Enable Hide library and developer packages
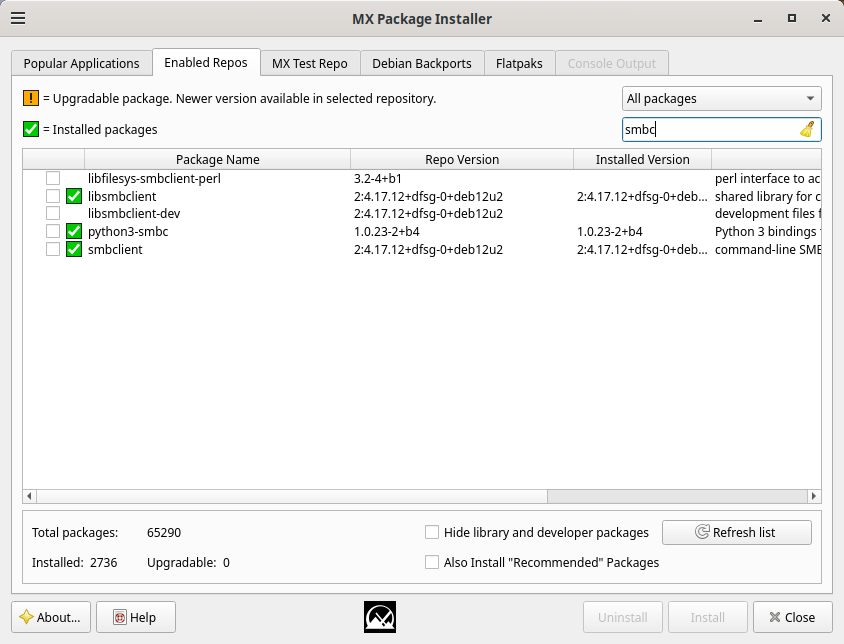This screenshot has width=844, height=644. [432, 532]
